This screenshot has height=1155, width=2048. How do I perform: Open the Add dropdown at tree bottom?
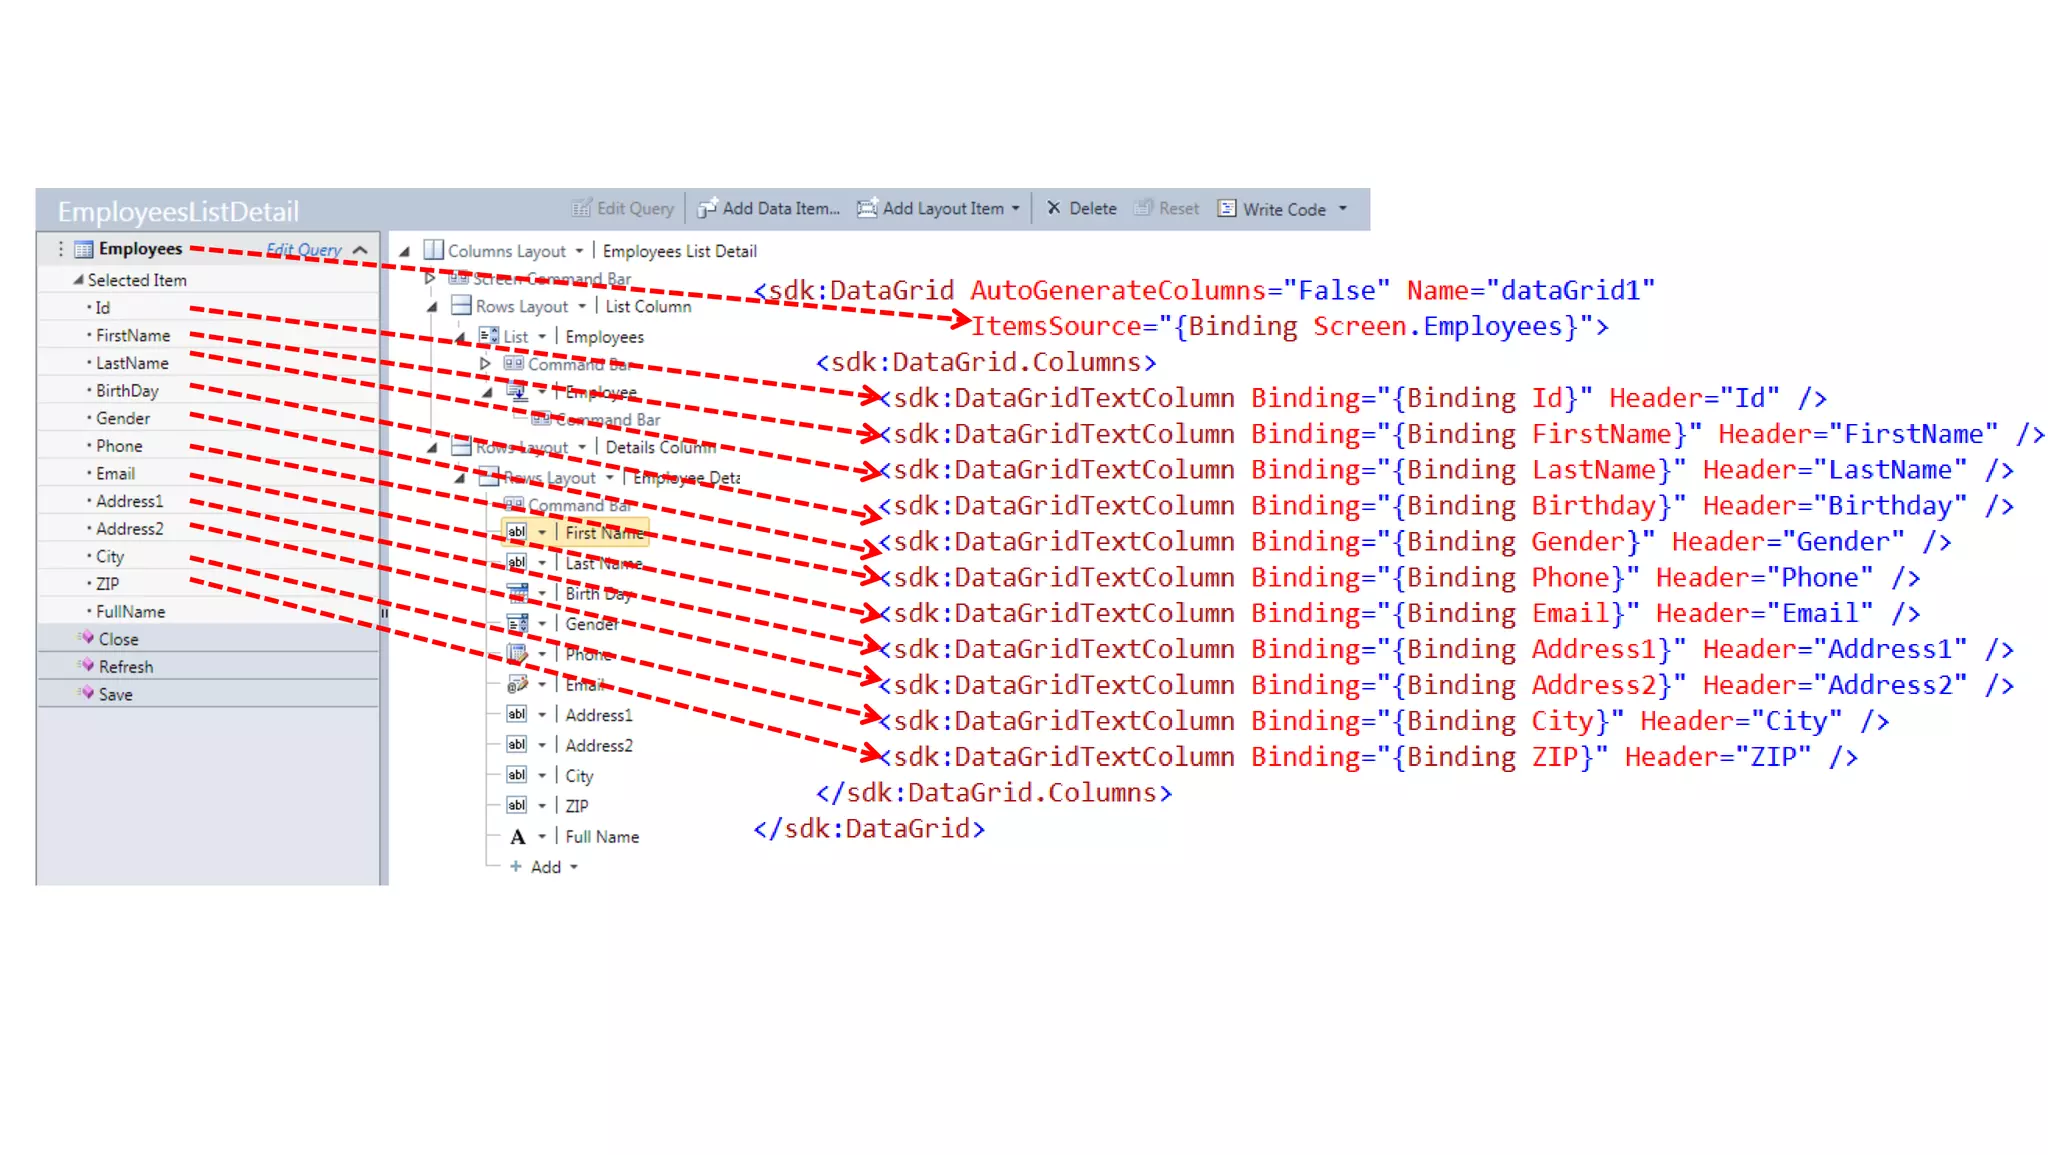[574, 867]
